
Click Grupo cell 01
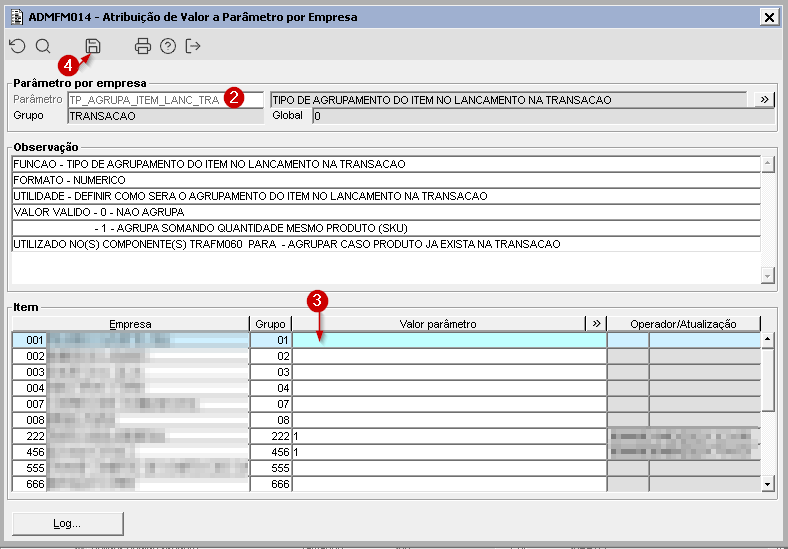coord(271,340)
